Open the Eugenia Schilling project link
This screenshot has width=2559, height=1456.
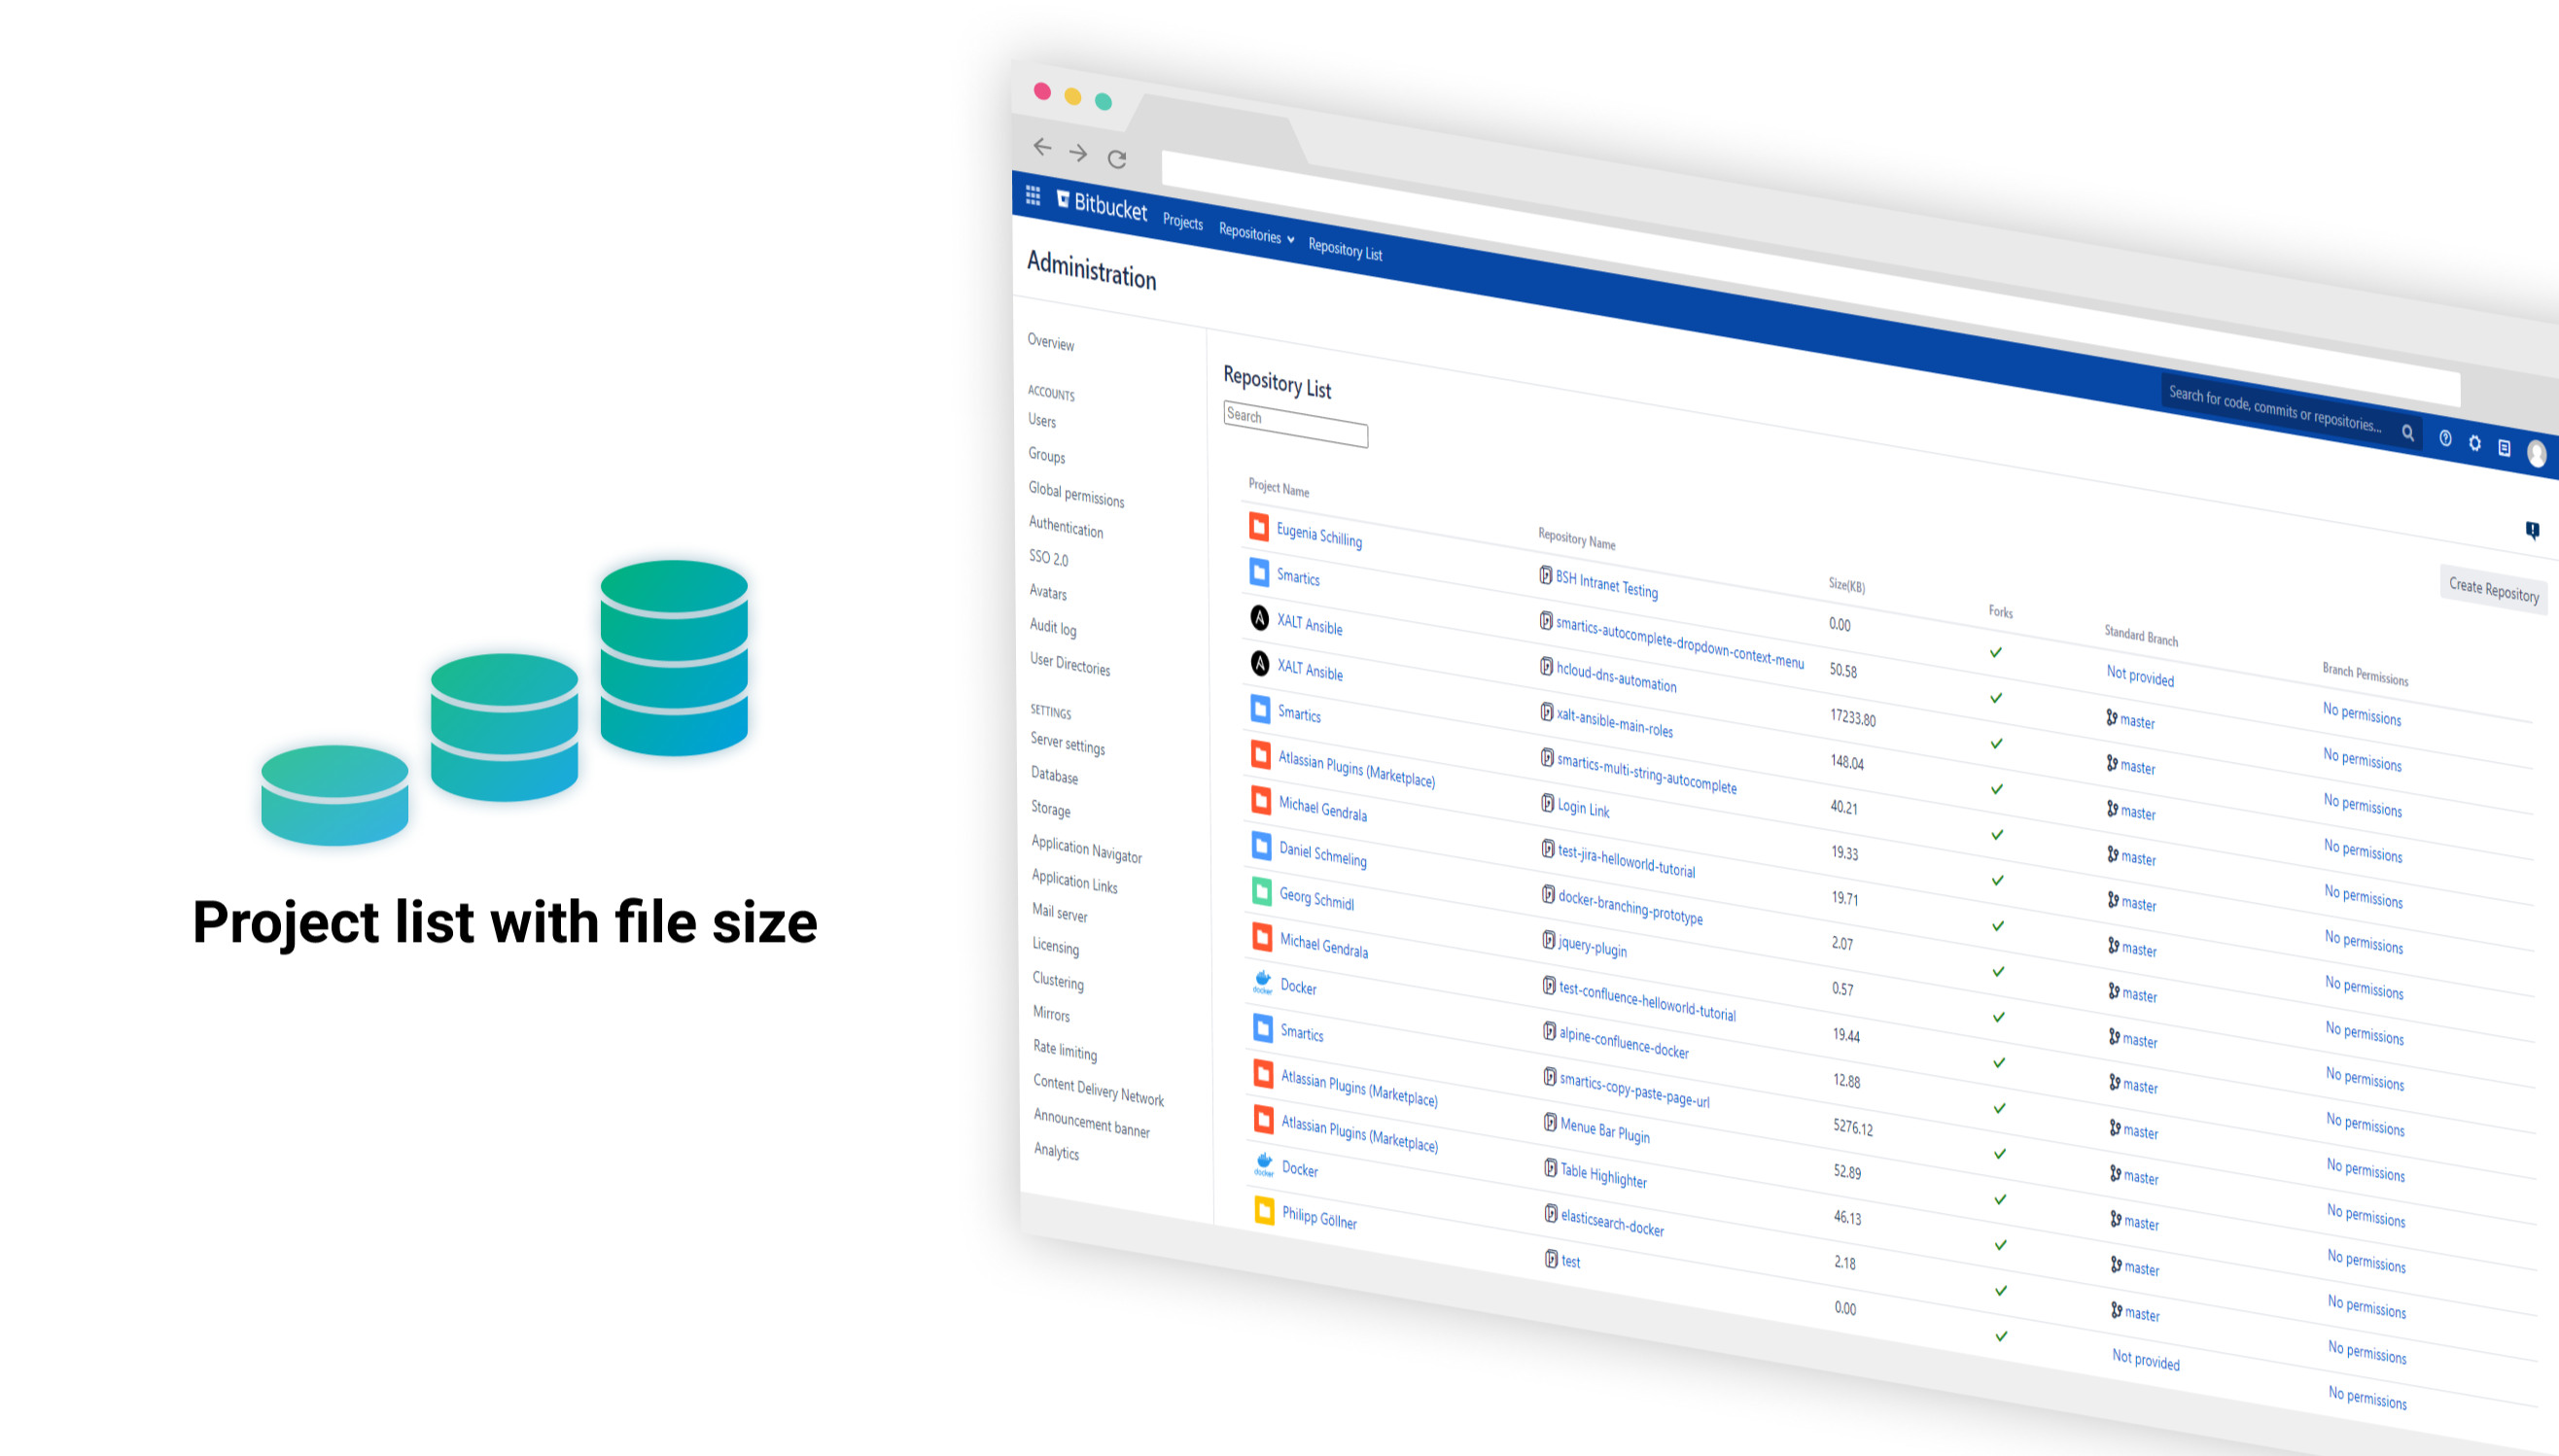click(x=1318, y=535)
